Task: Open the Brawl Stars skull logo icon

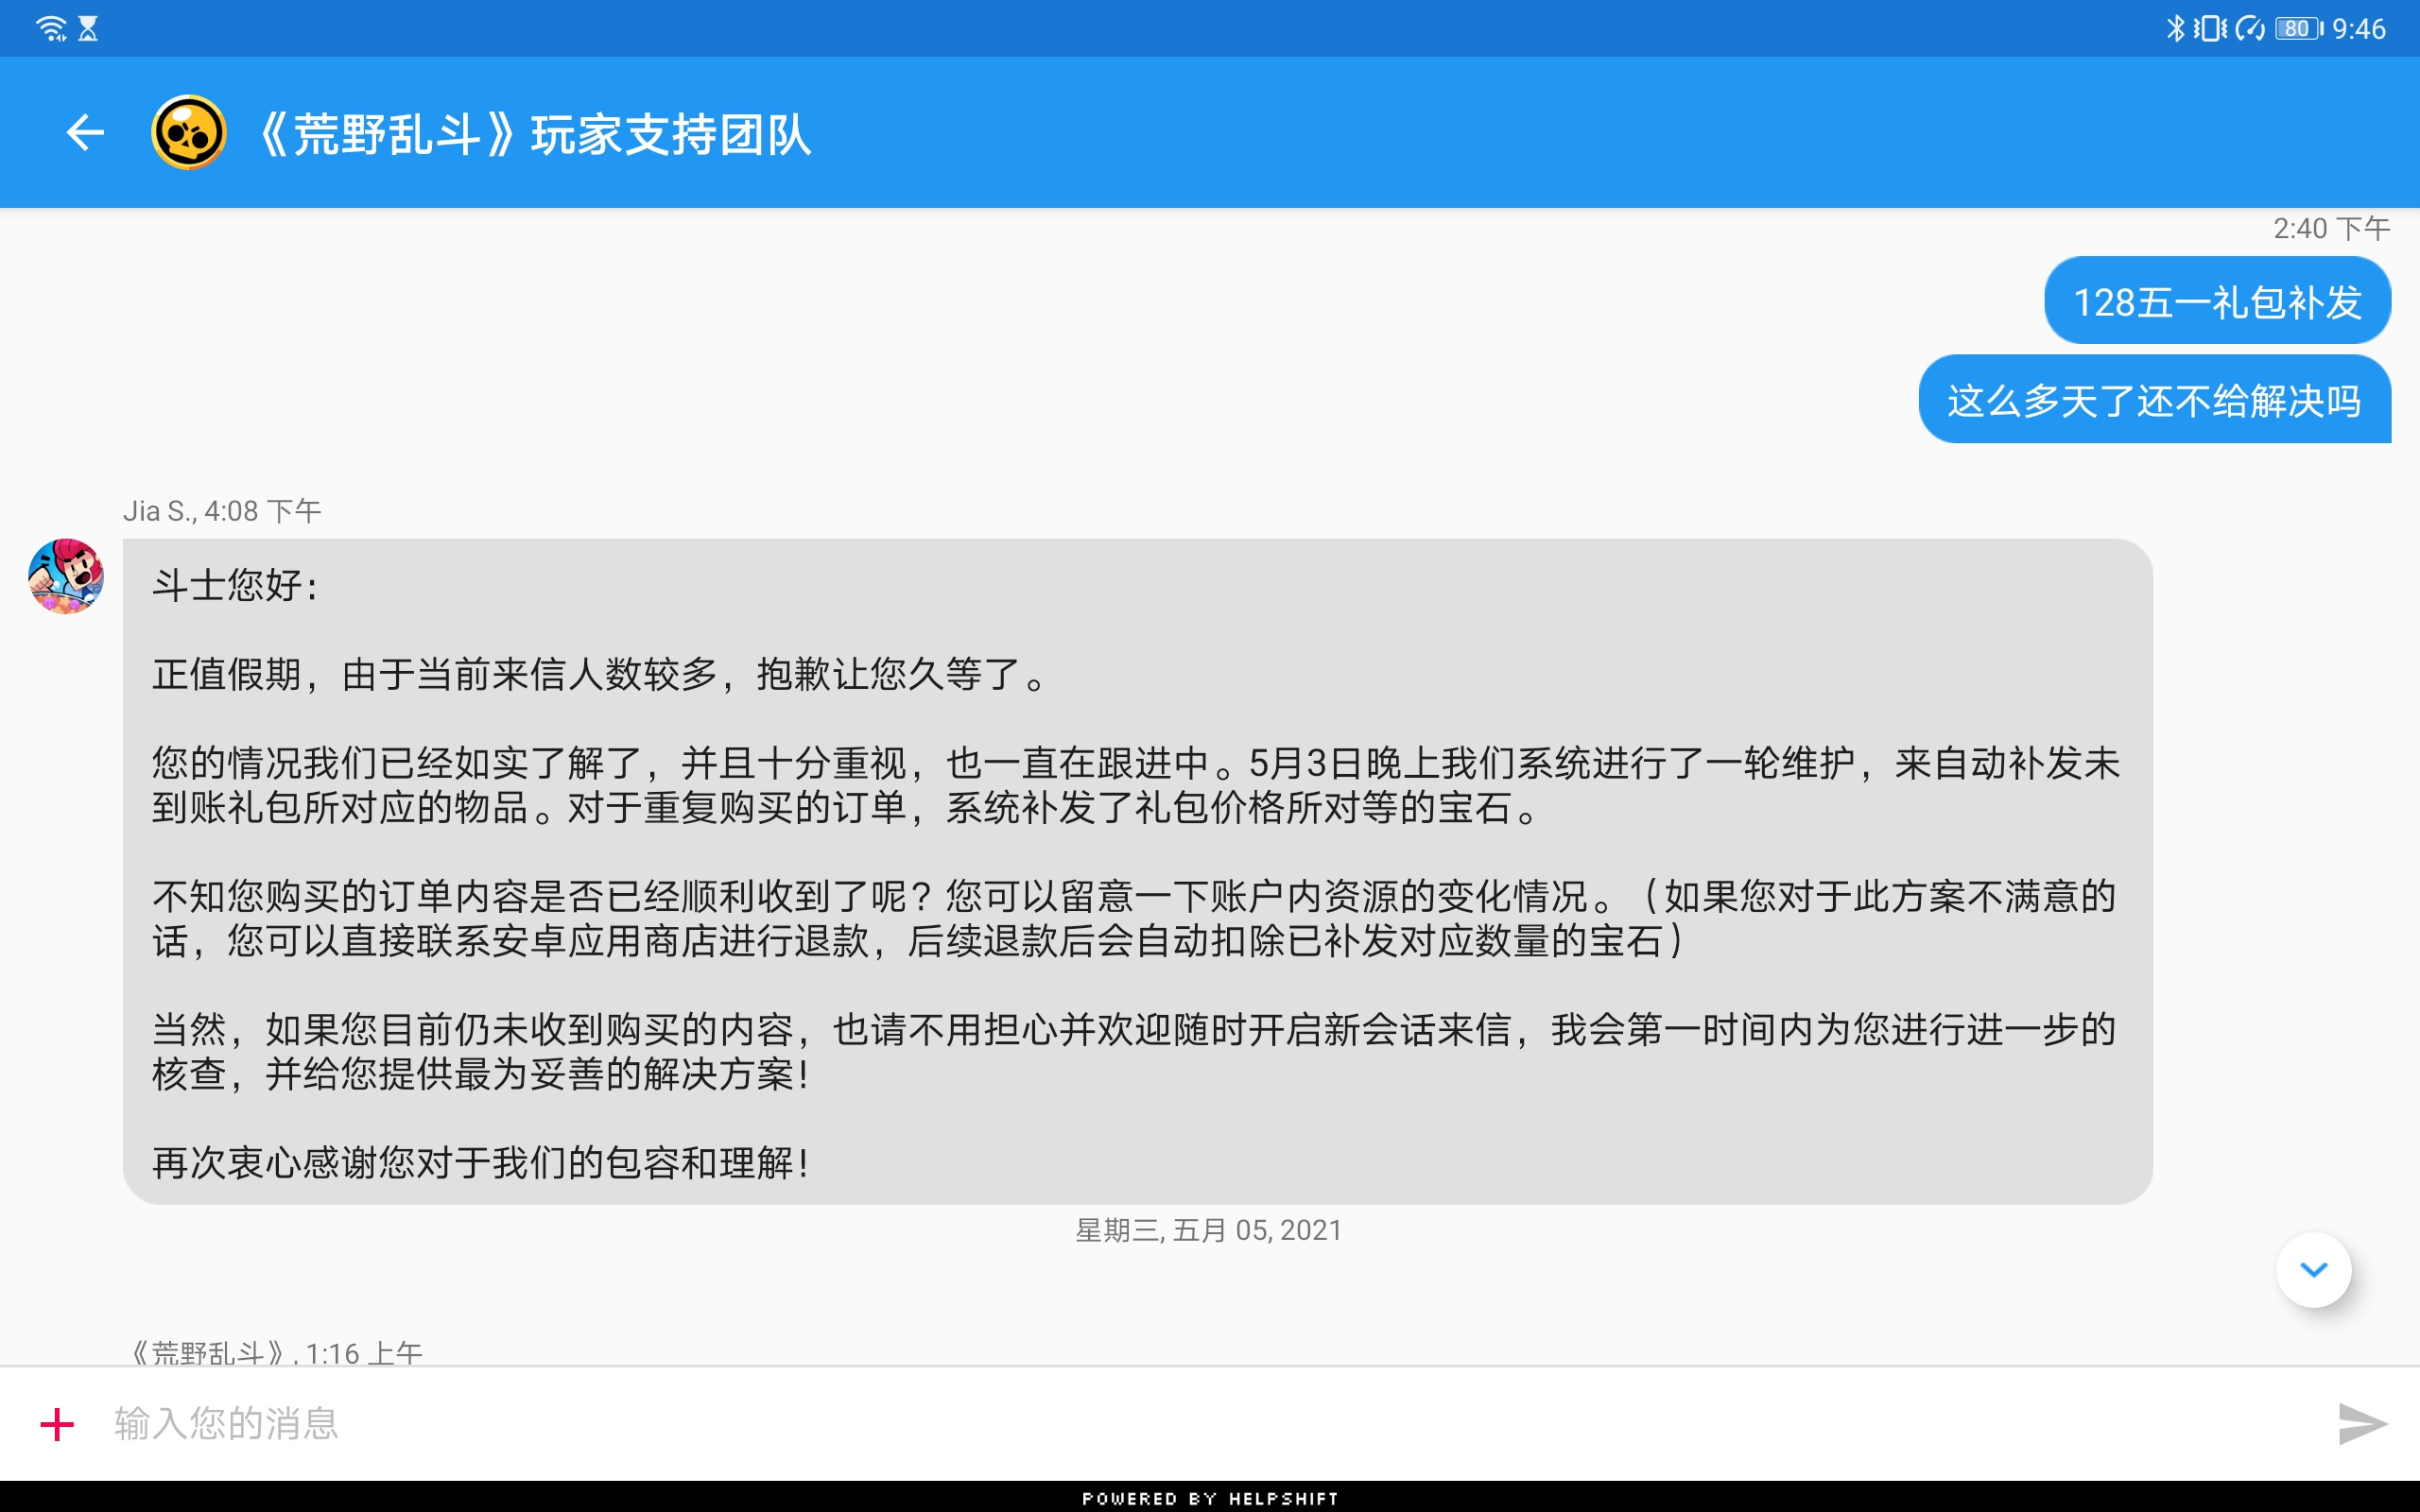Action: tap(188, 132)
